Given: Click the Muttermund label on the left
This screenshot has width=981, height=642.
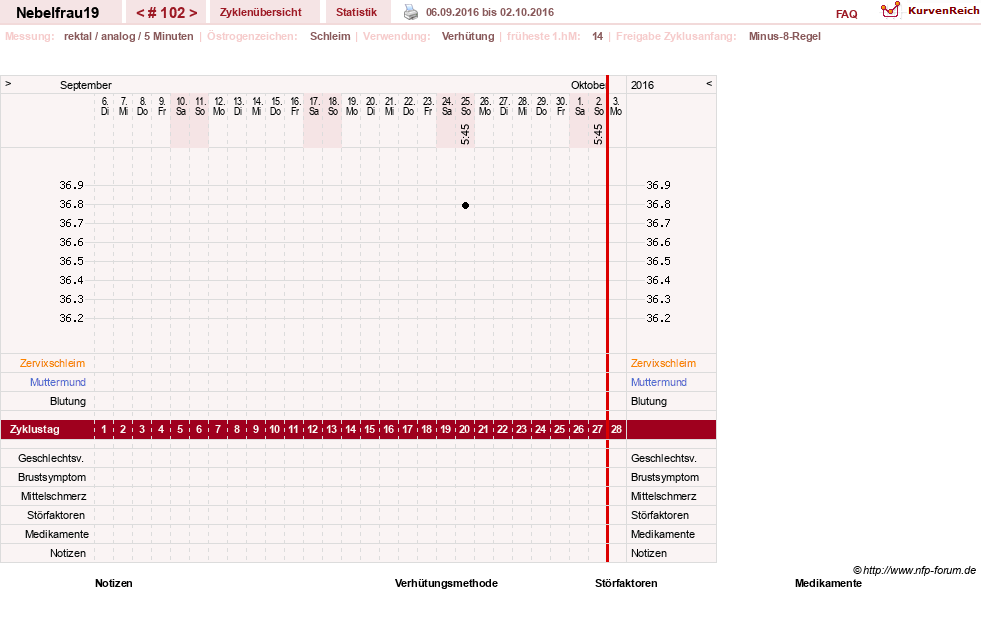Looking at the screenshot, I should (58, 382).
